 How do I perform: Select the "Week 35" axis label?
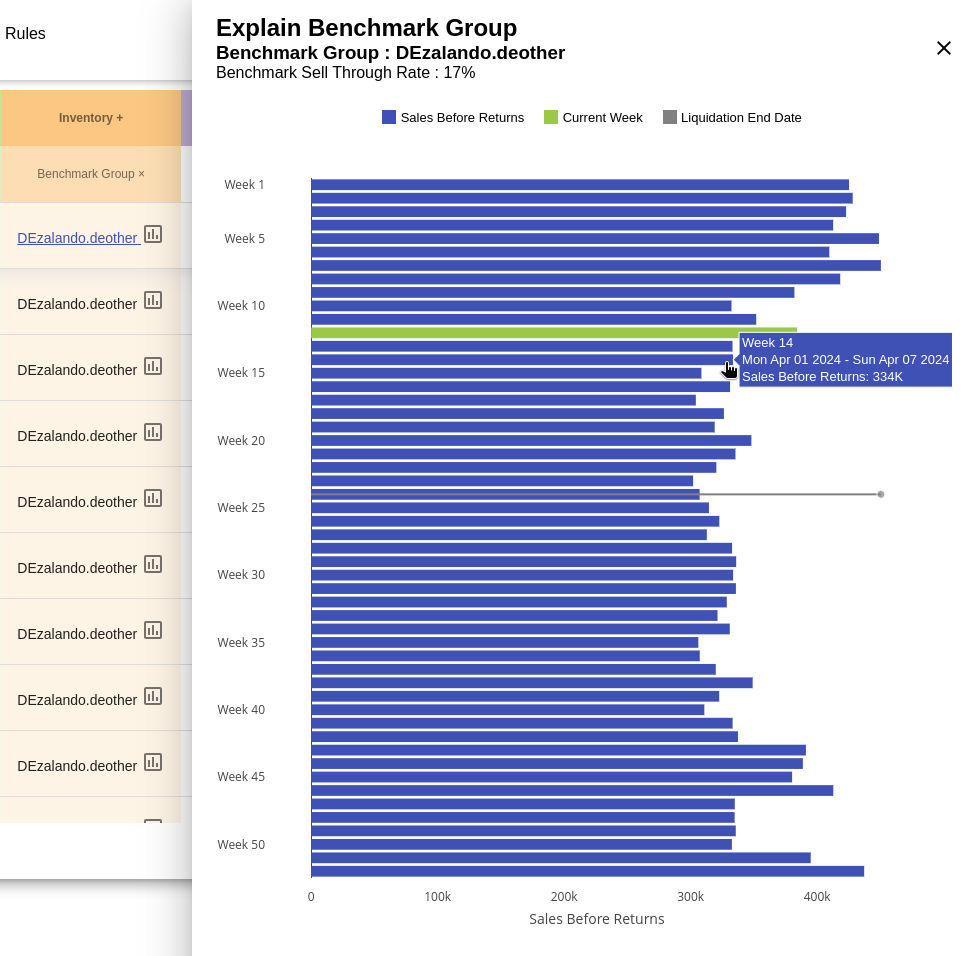click(241, 643)
